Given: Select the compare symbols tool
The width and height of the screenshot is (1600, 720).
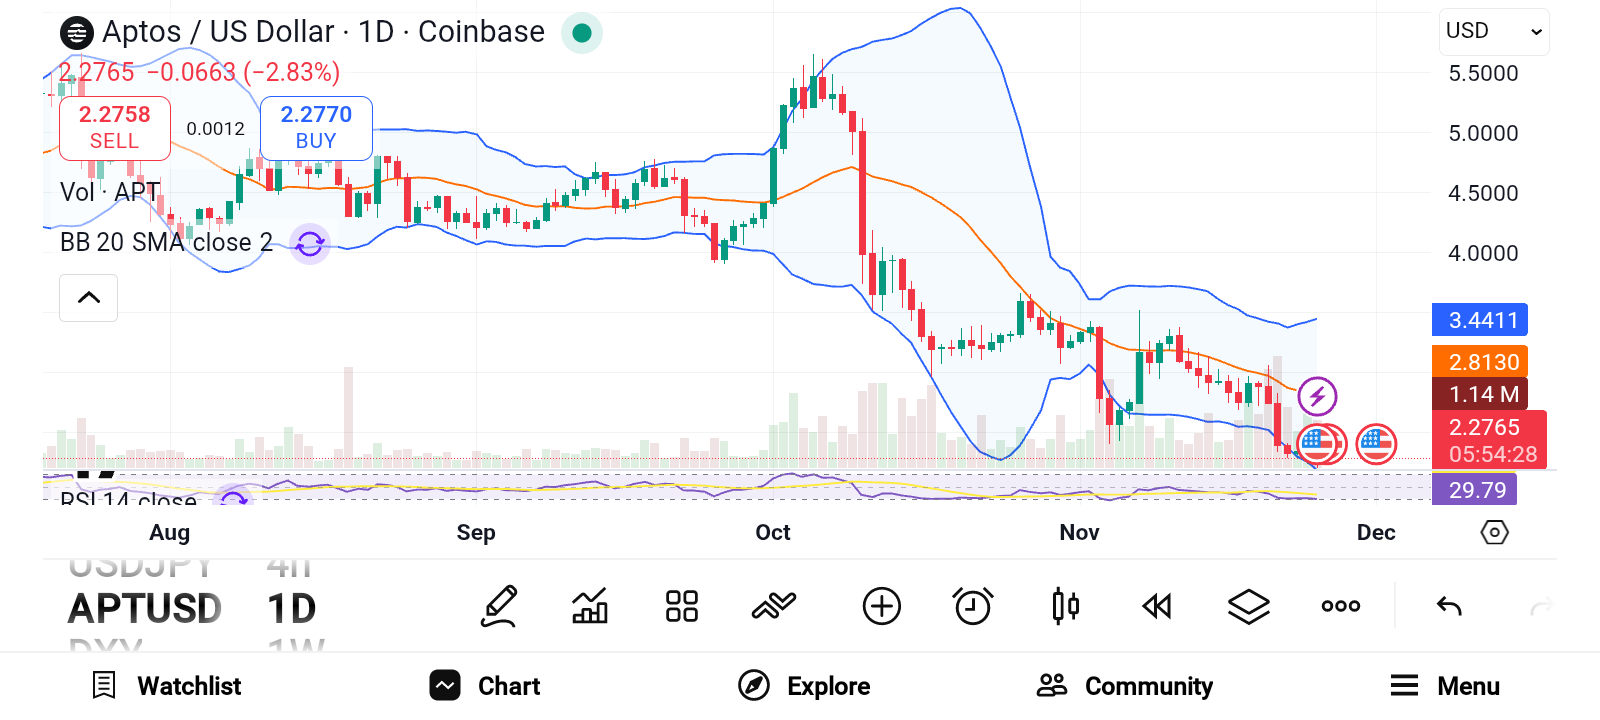Looking at the screenshot, I should point(773,605).
